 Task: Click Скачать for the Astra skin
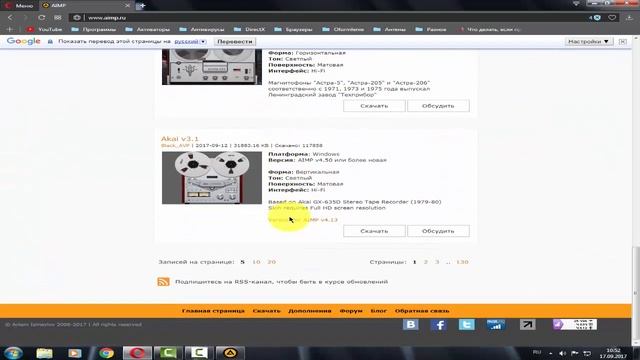[x=374, y=106]
